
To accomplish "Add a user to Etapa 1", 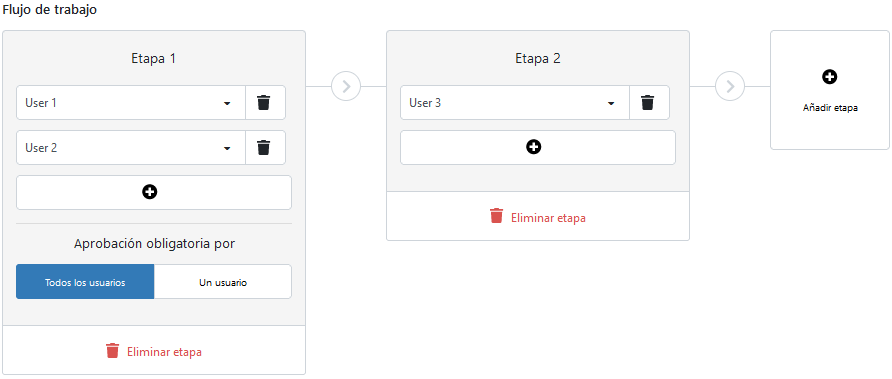I will tap(154, 192).
